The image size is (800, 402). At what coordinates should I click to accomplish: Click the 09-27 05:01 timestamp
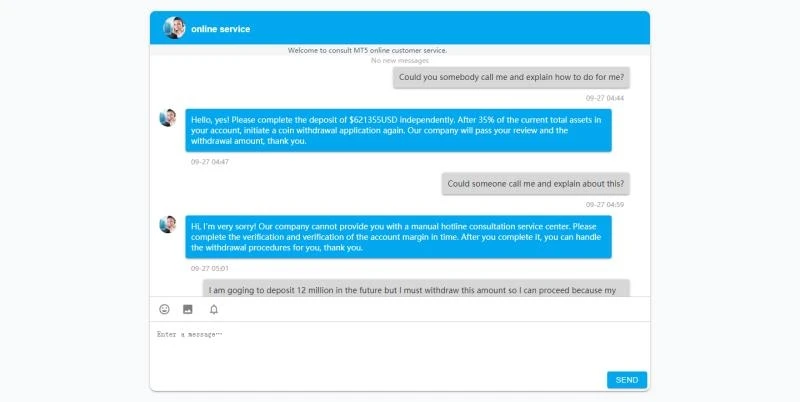pyautogui.click(x=210, y=268)
